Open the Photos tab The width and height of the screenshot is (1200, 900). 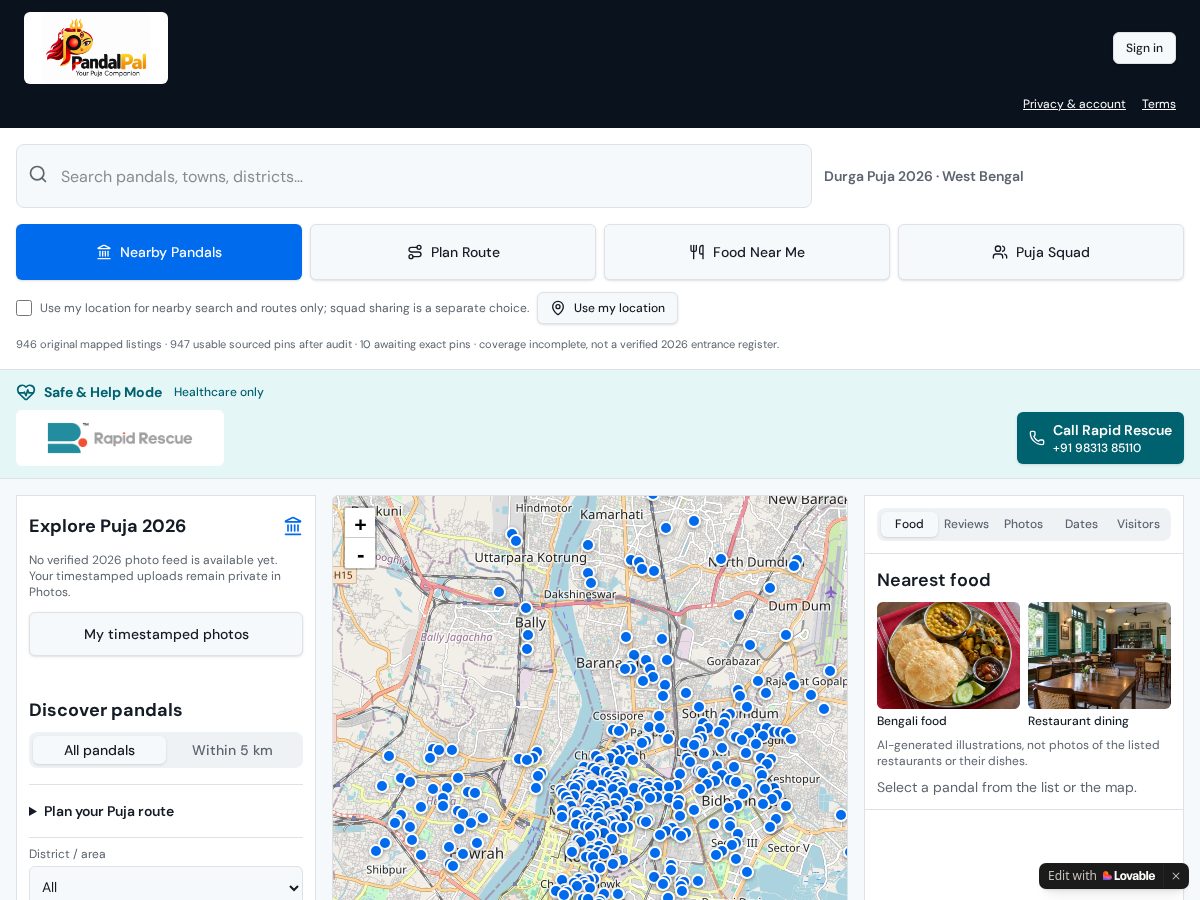pos(1023,524)
